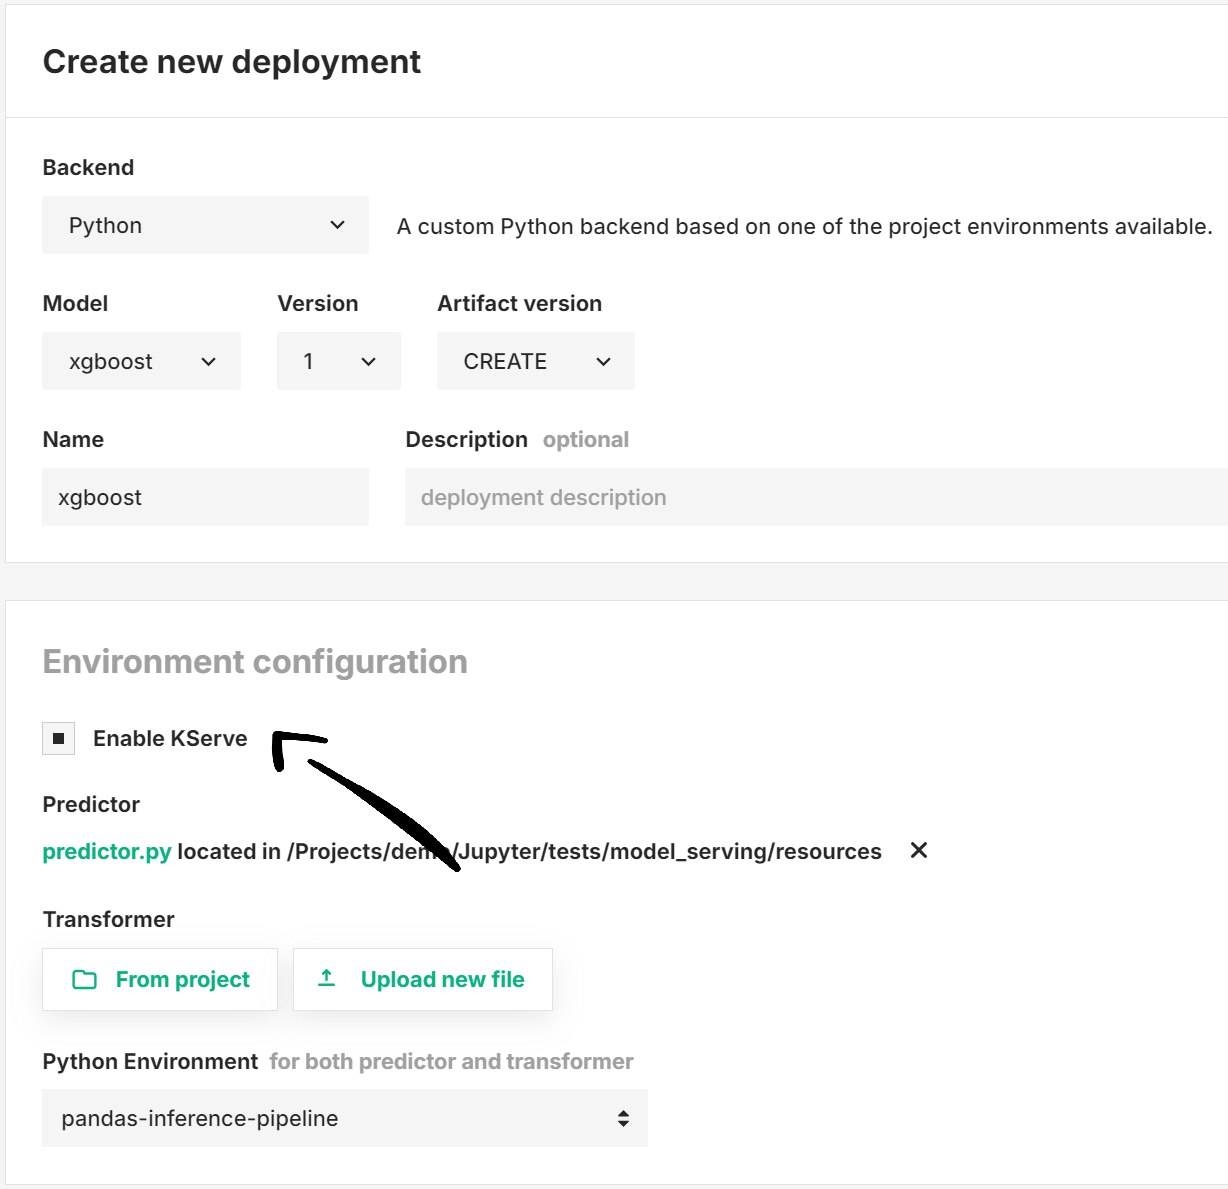
Task: Click the chevron icon on Artifact version
Action: (603, 361)
